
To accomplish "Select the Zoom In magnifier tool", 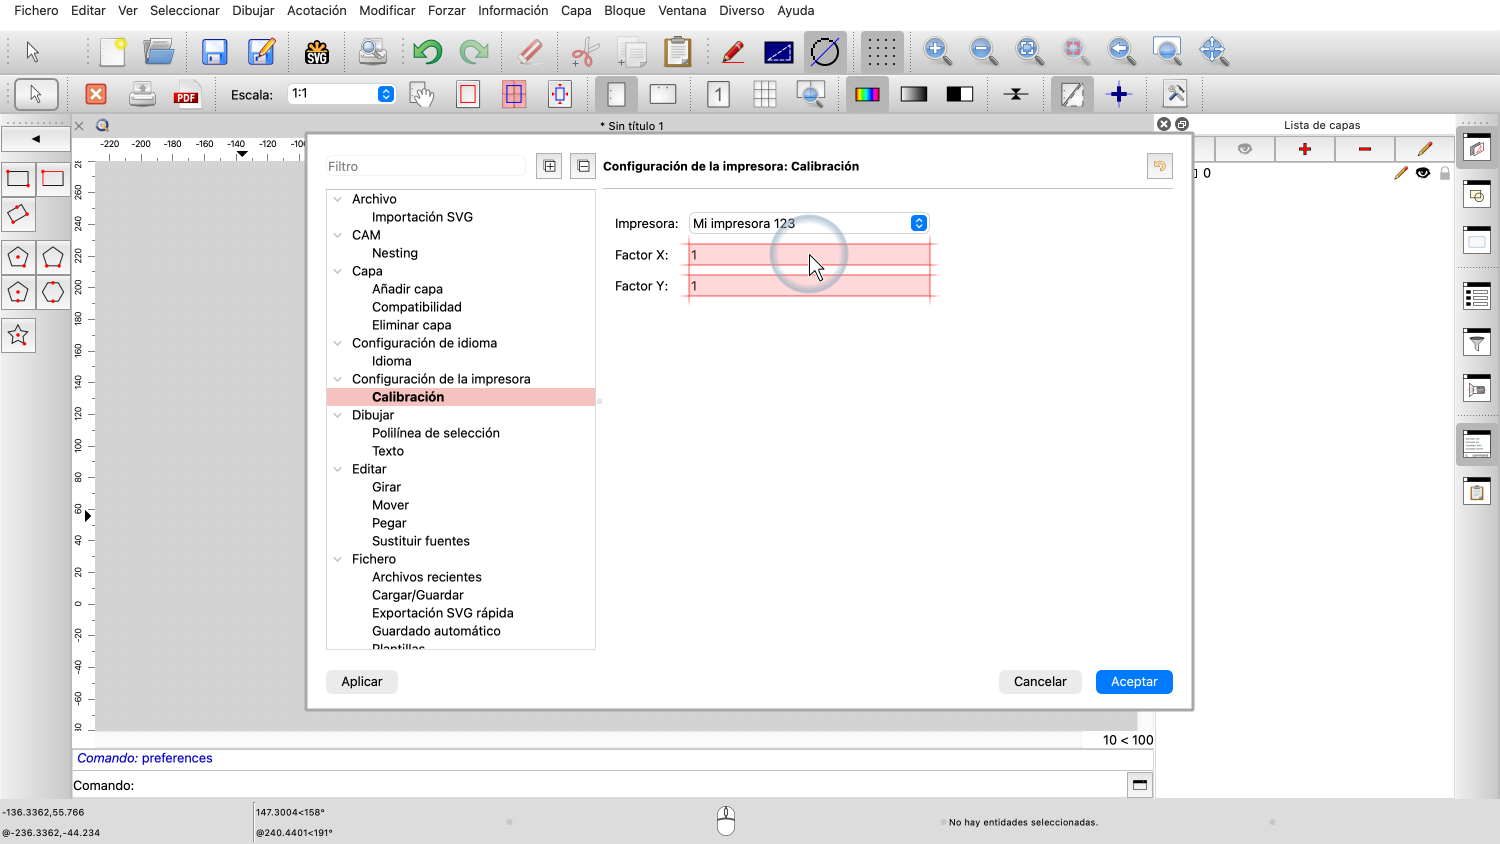I will tap(937, 51).
